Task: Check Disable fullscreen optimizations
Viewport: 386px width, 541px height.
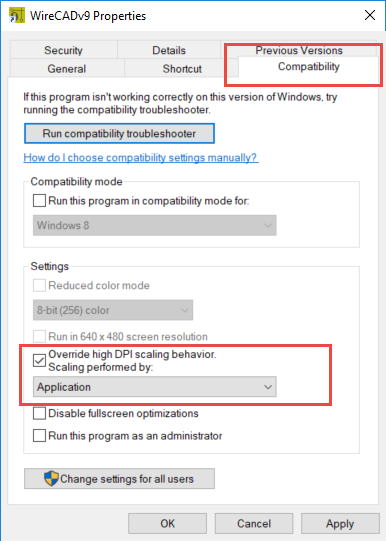Action: pos(39,413)
